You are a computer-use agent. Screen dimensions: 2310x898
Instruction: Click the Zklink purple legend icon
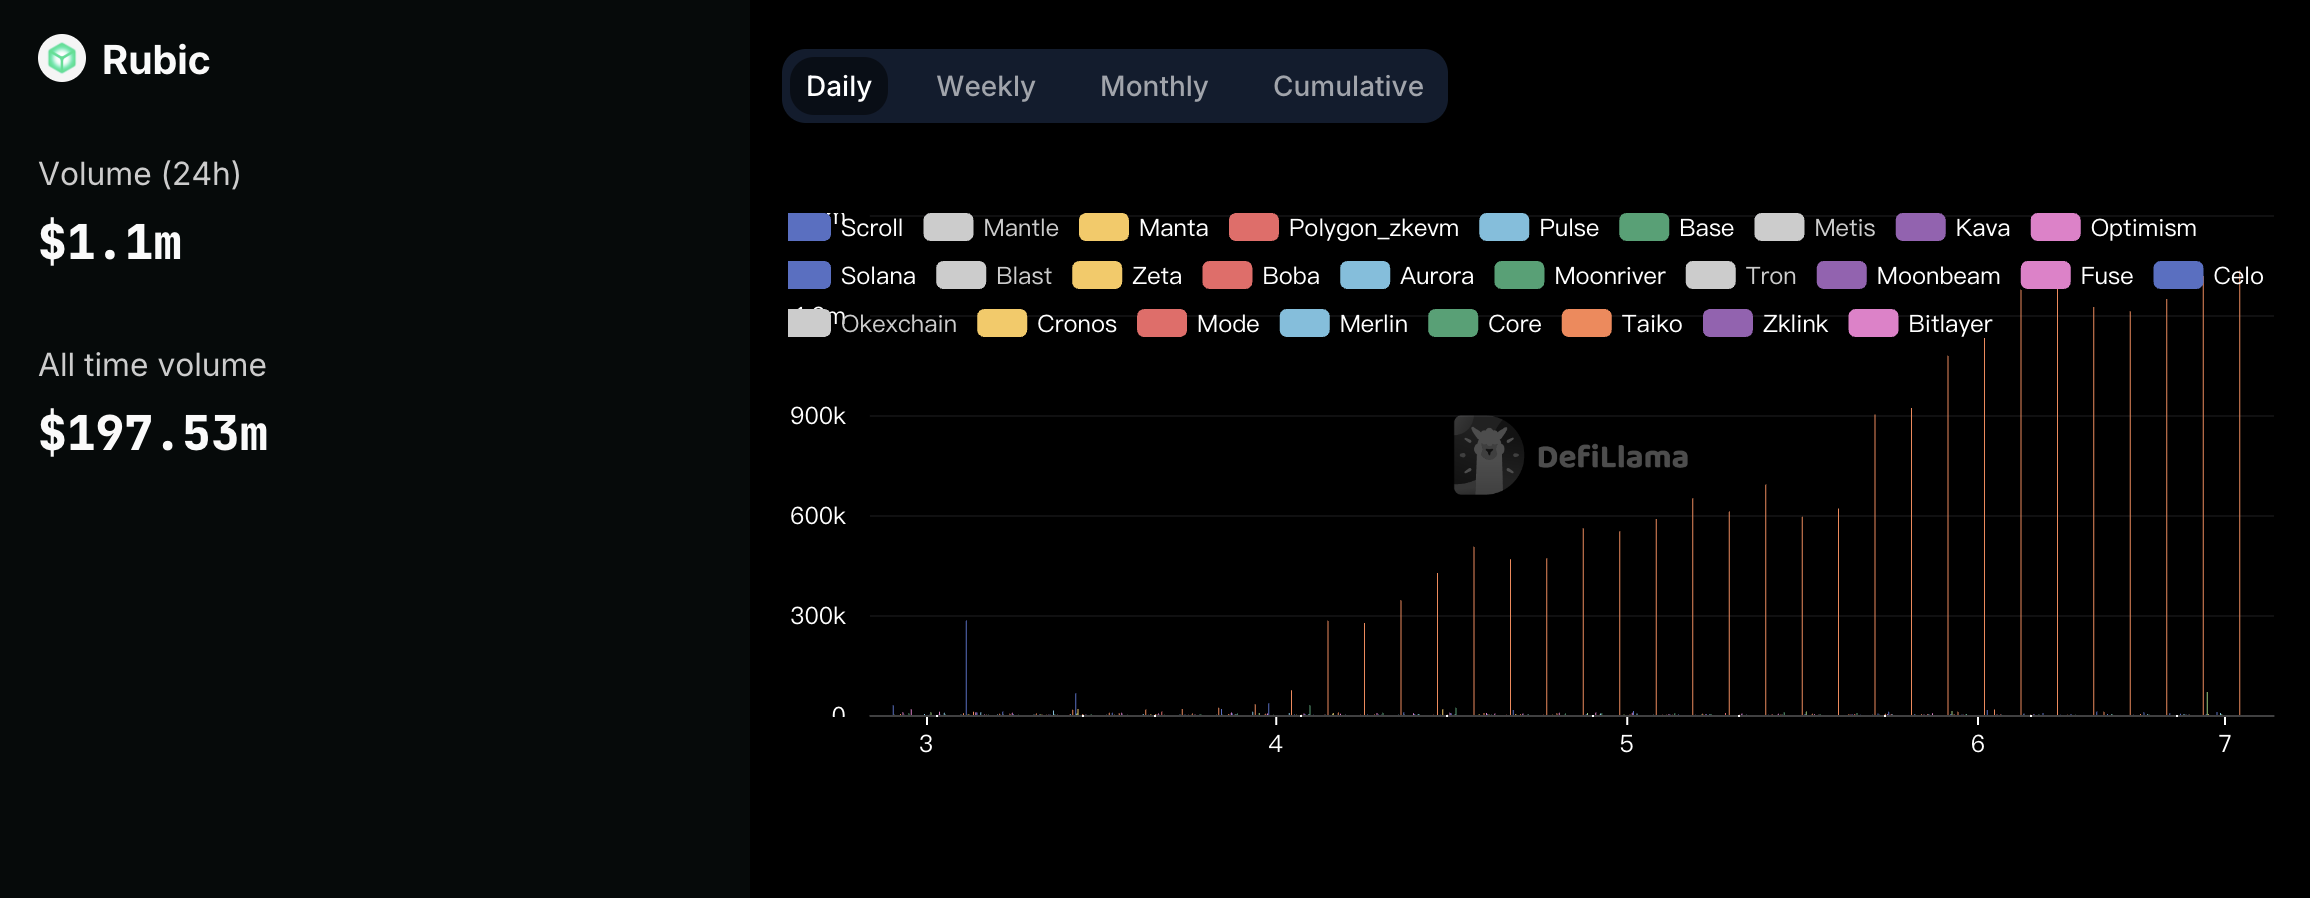point(1727,324)
